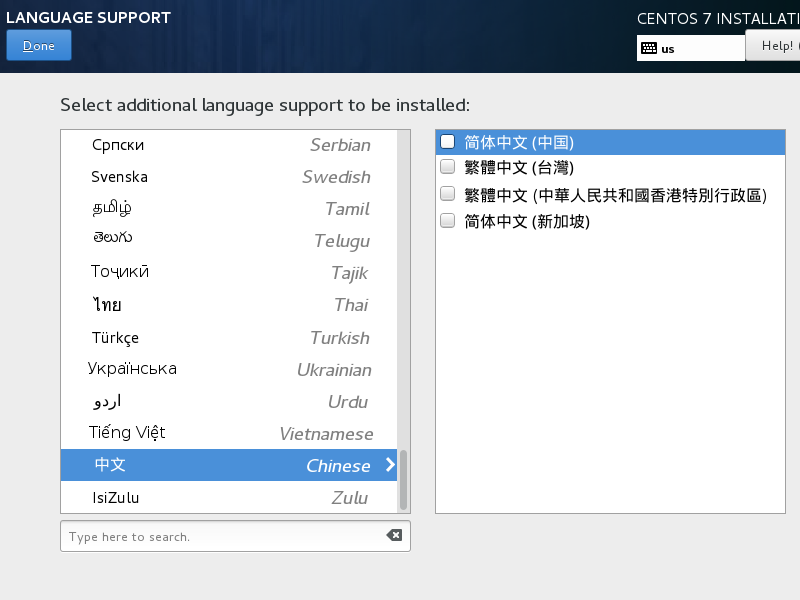800x600 pixels.
Task: Select the 繁體中文 (台灣) locale text
Action: click(x=519, y=167)
